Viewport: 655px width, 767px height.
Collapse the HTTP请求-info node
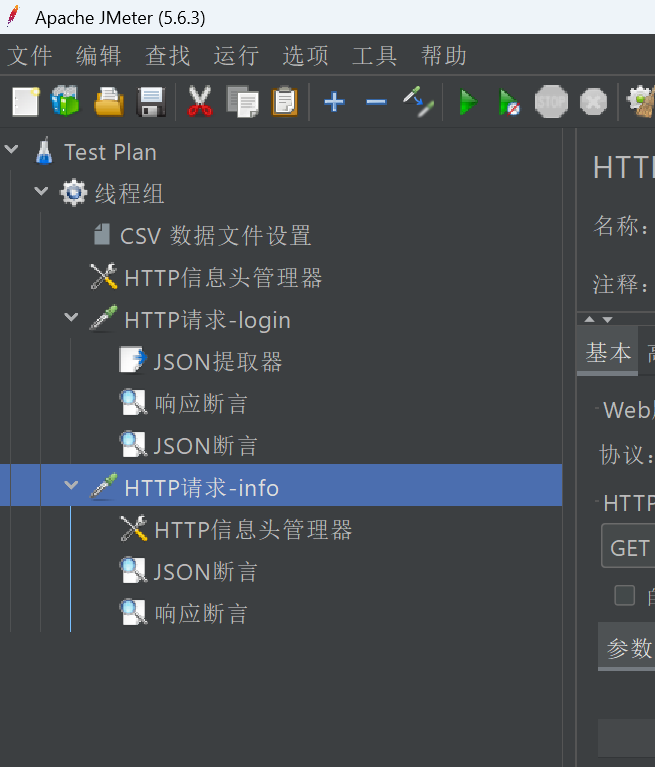pyautogui.click(x=71, y=485)
